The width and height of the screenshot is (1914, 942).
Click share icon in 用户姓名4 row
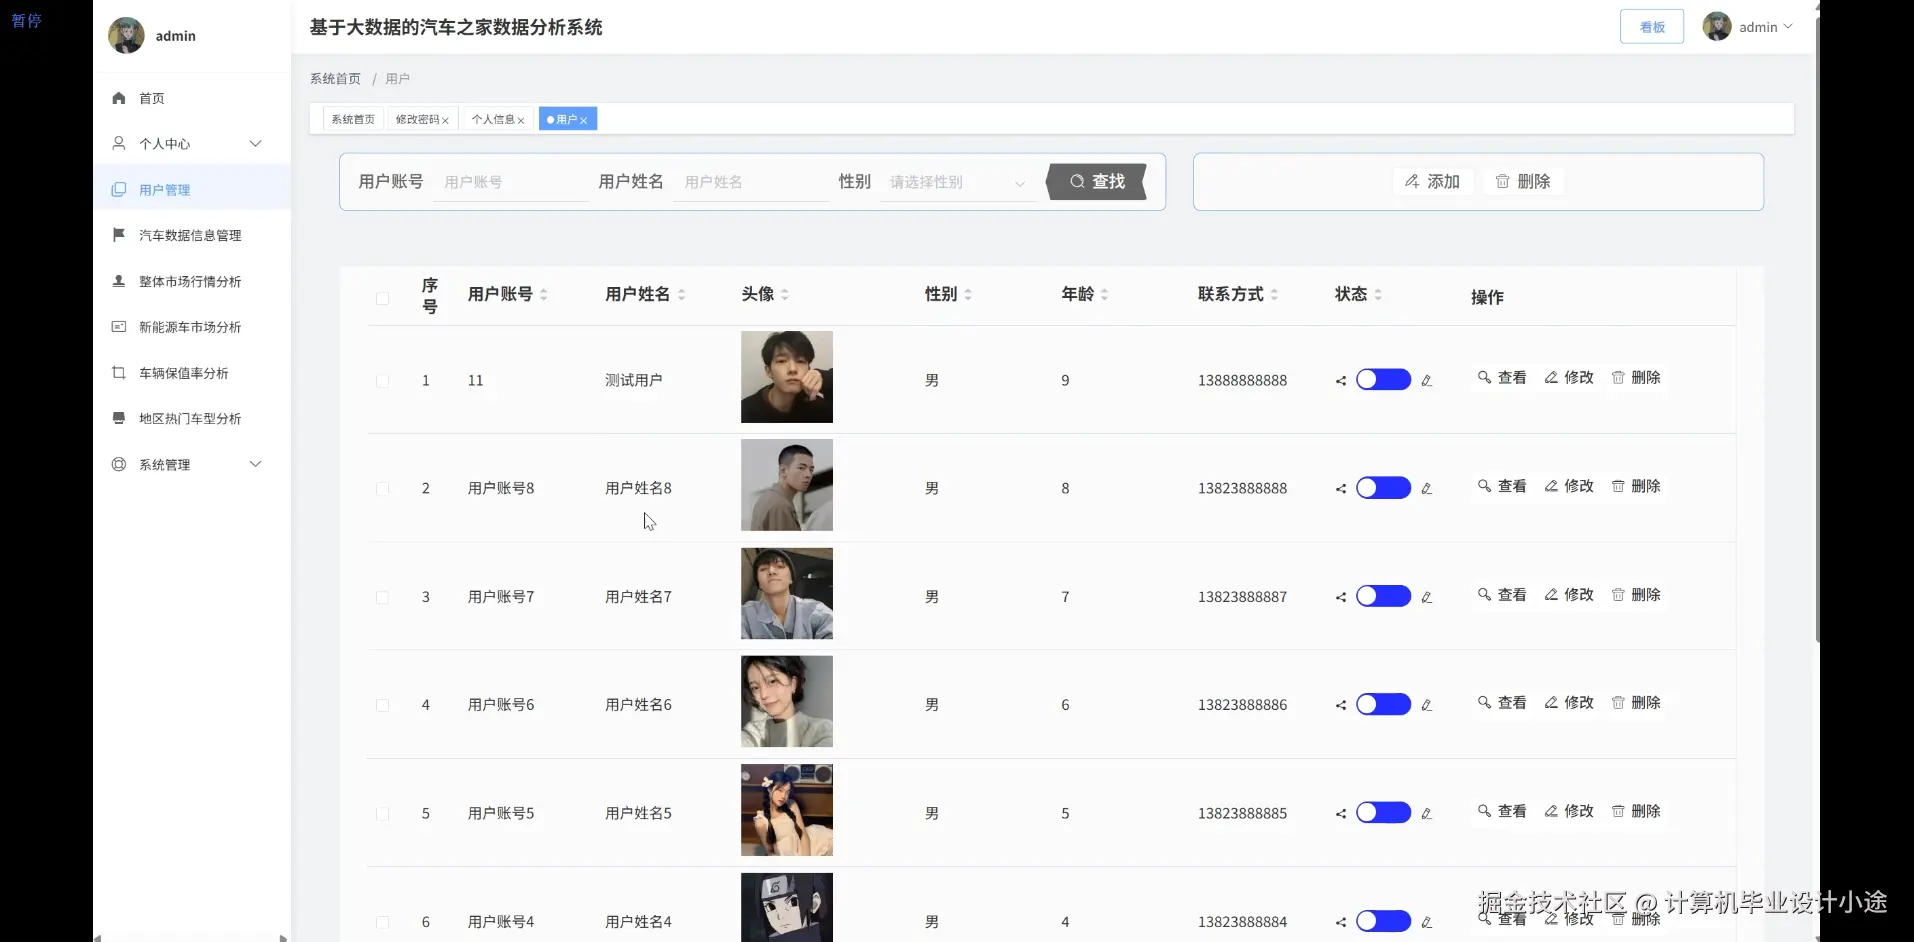pyautogui.click(x=1341, y=922)
